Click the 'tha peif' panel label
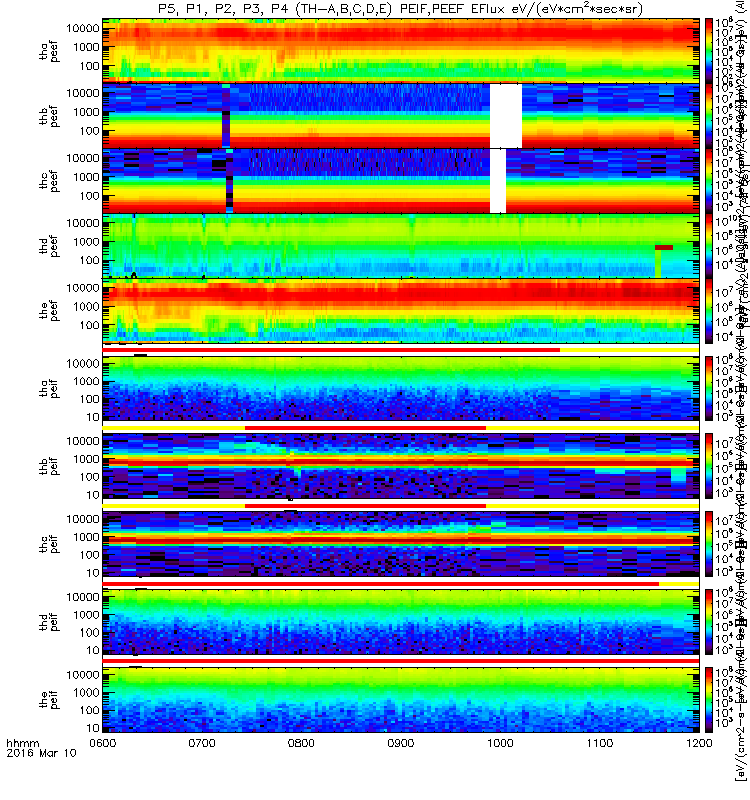 click(49, 388)
